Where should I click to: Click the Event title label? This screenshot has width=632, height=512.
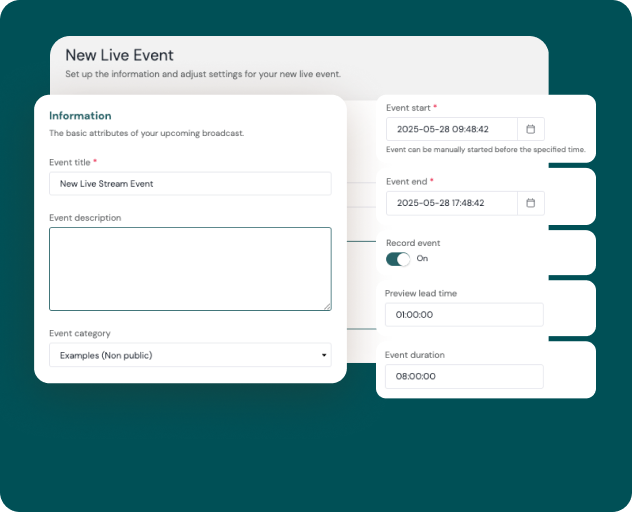(70, 162)
